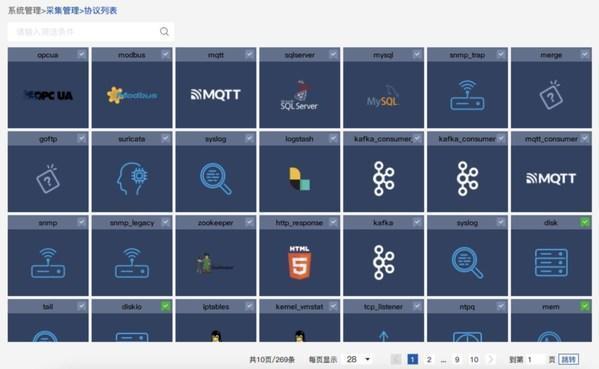
Task: Click the mqtt_consumer card title
Action: click(551, 139)
